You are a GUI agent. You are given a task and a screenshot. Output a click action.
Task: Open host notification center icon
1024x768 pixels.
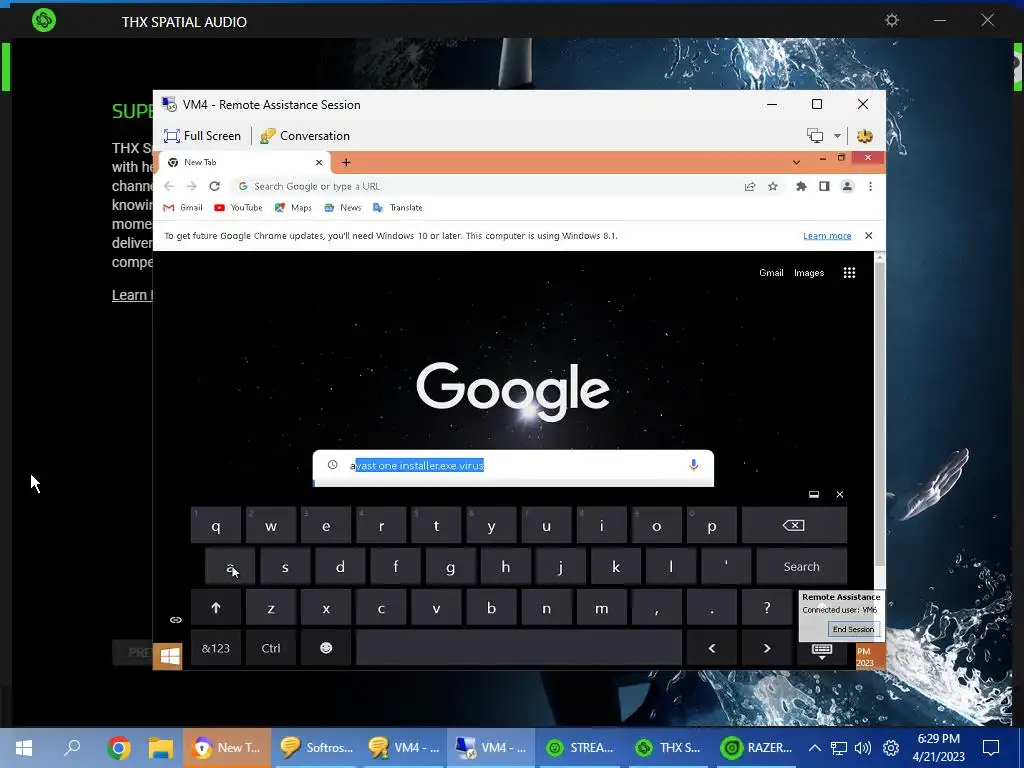991,748
